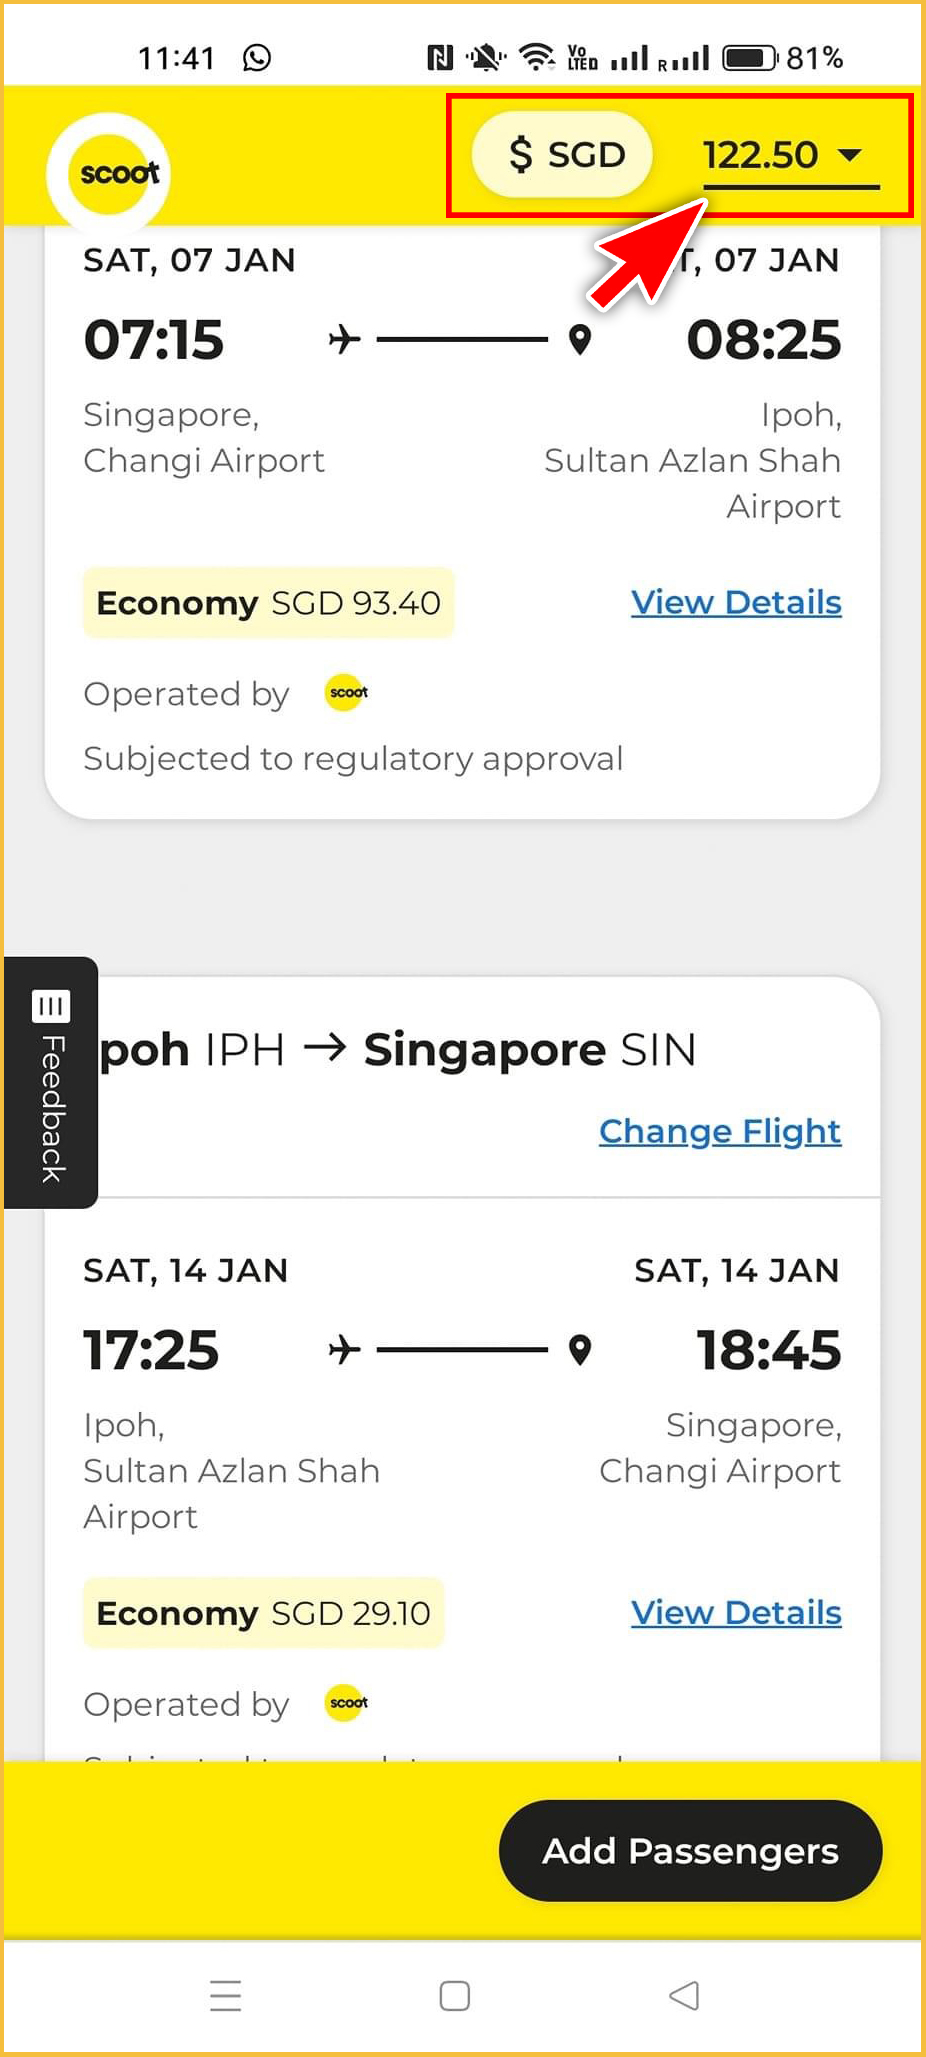Viewport: 926px width, 2057px height.
Task: Tap the Scoot operator logo on the return flight
Action: tap(347, 1703)
